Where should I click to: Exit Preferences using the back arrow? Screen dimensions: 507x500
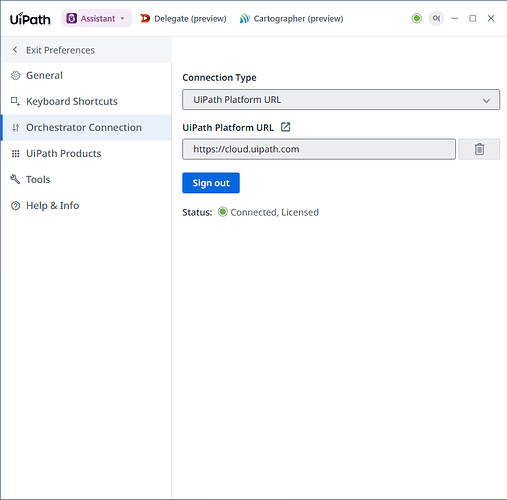pyautogui.click(x=15, y=50)
